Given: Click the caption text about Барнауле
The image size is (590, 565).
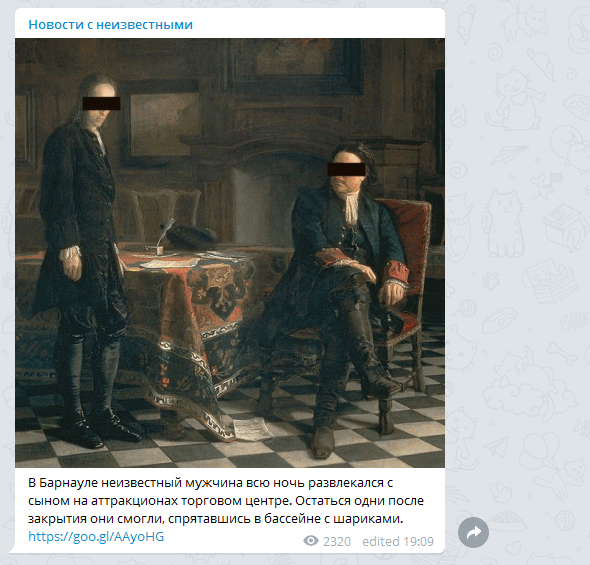Looking at the screenshot, I should pos(226,501).
